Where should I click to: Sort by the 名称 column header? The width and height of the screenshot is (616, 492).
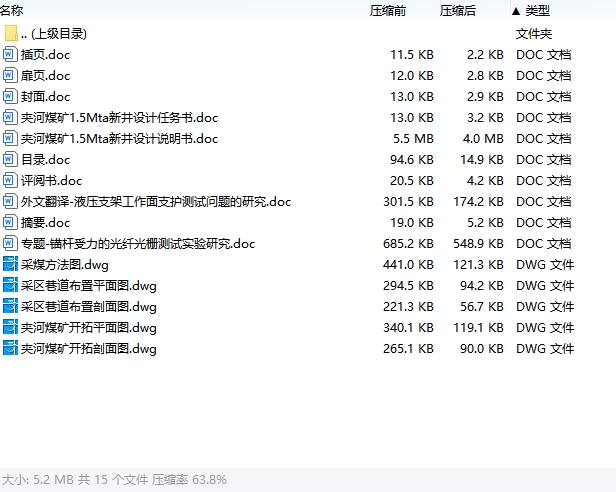[11, 11]
